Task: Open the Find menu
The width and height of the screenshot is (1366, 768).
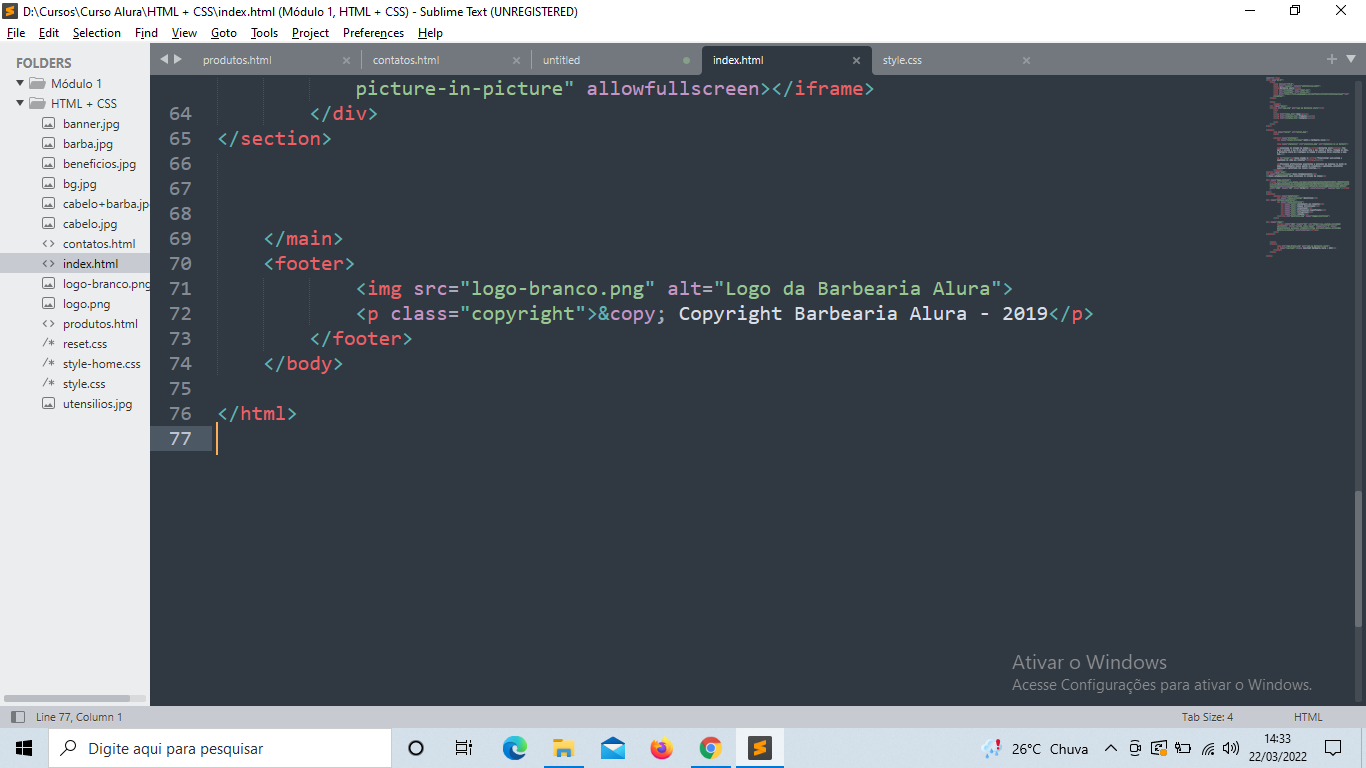Action: pyautogui.click(x=146, y=33)
